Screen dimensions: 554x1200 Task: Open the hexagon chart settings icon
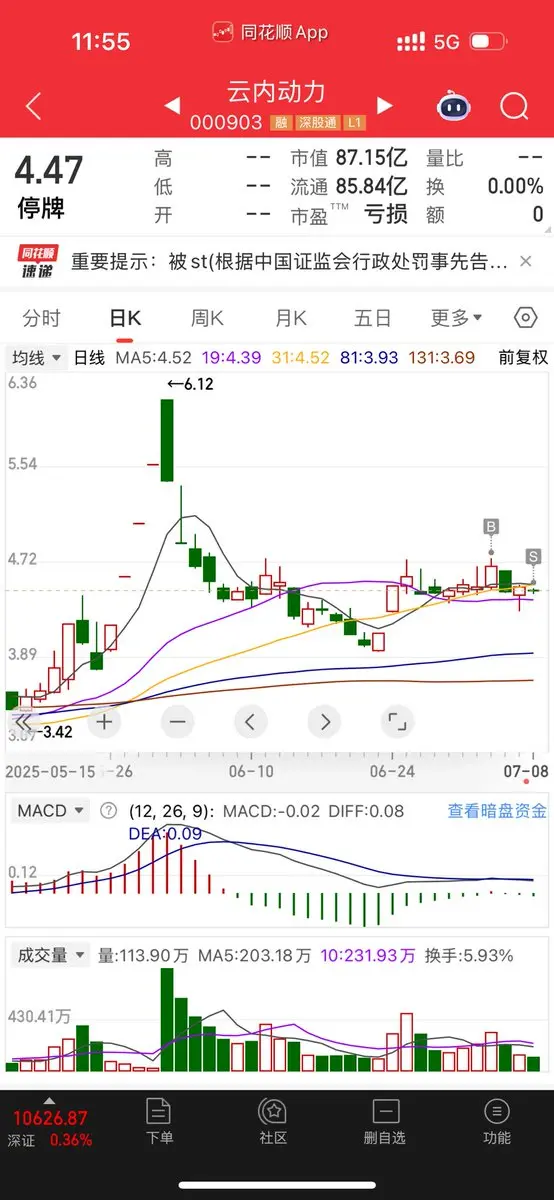pyautogui.click(x=526, y=318)
